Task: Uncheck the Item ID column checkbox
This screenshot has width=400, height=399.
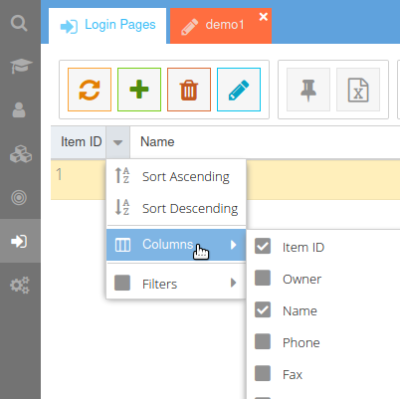Action: pos(263,246)
